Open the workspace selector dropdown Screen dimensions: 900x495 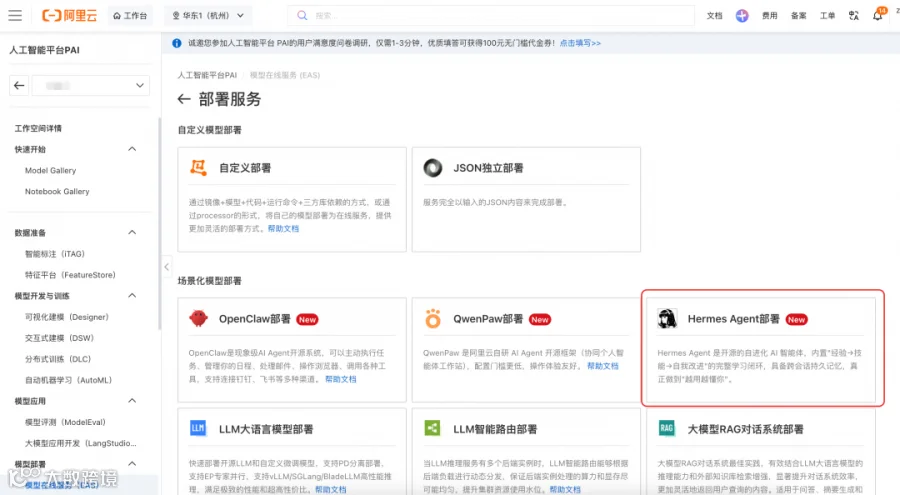pos(91,86)
